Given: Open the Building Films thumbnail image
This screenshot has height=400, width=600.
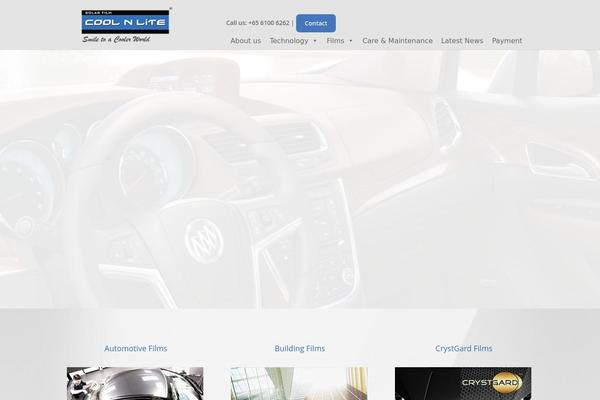Looking at the screenshot, I should coord(299,384).
